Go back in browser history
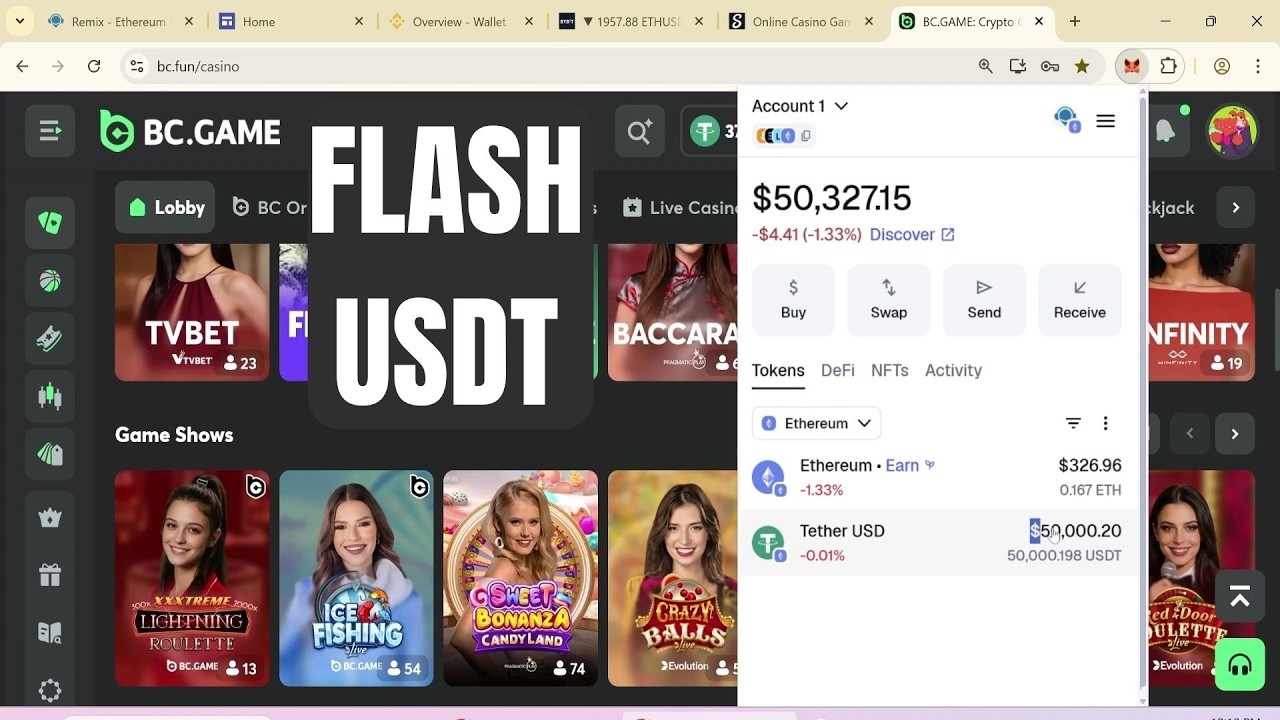Viewport: 1280px width, 720px height. tap(22, 66)
